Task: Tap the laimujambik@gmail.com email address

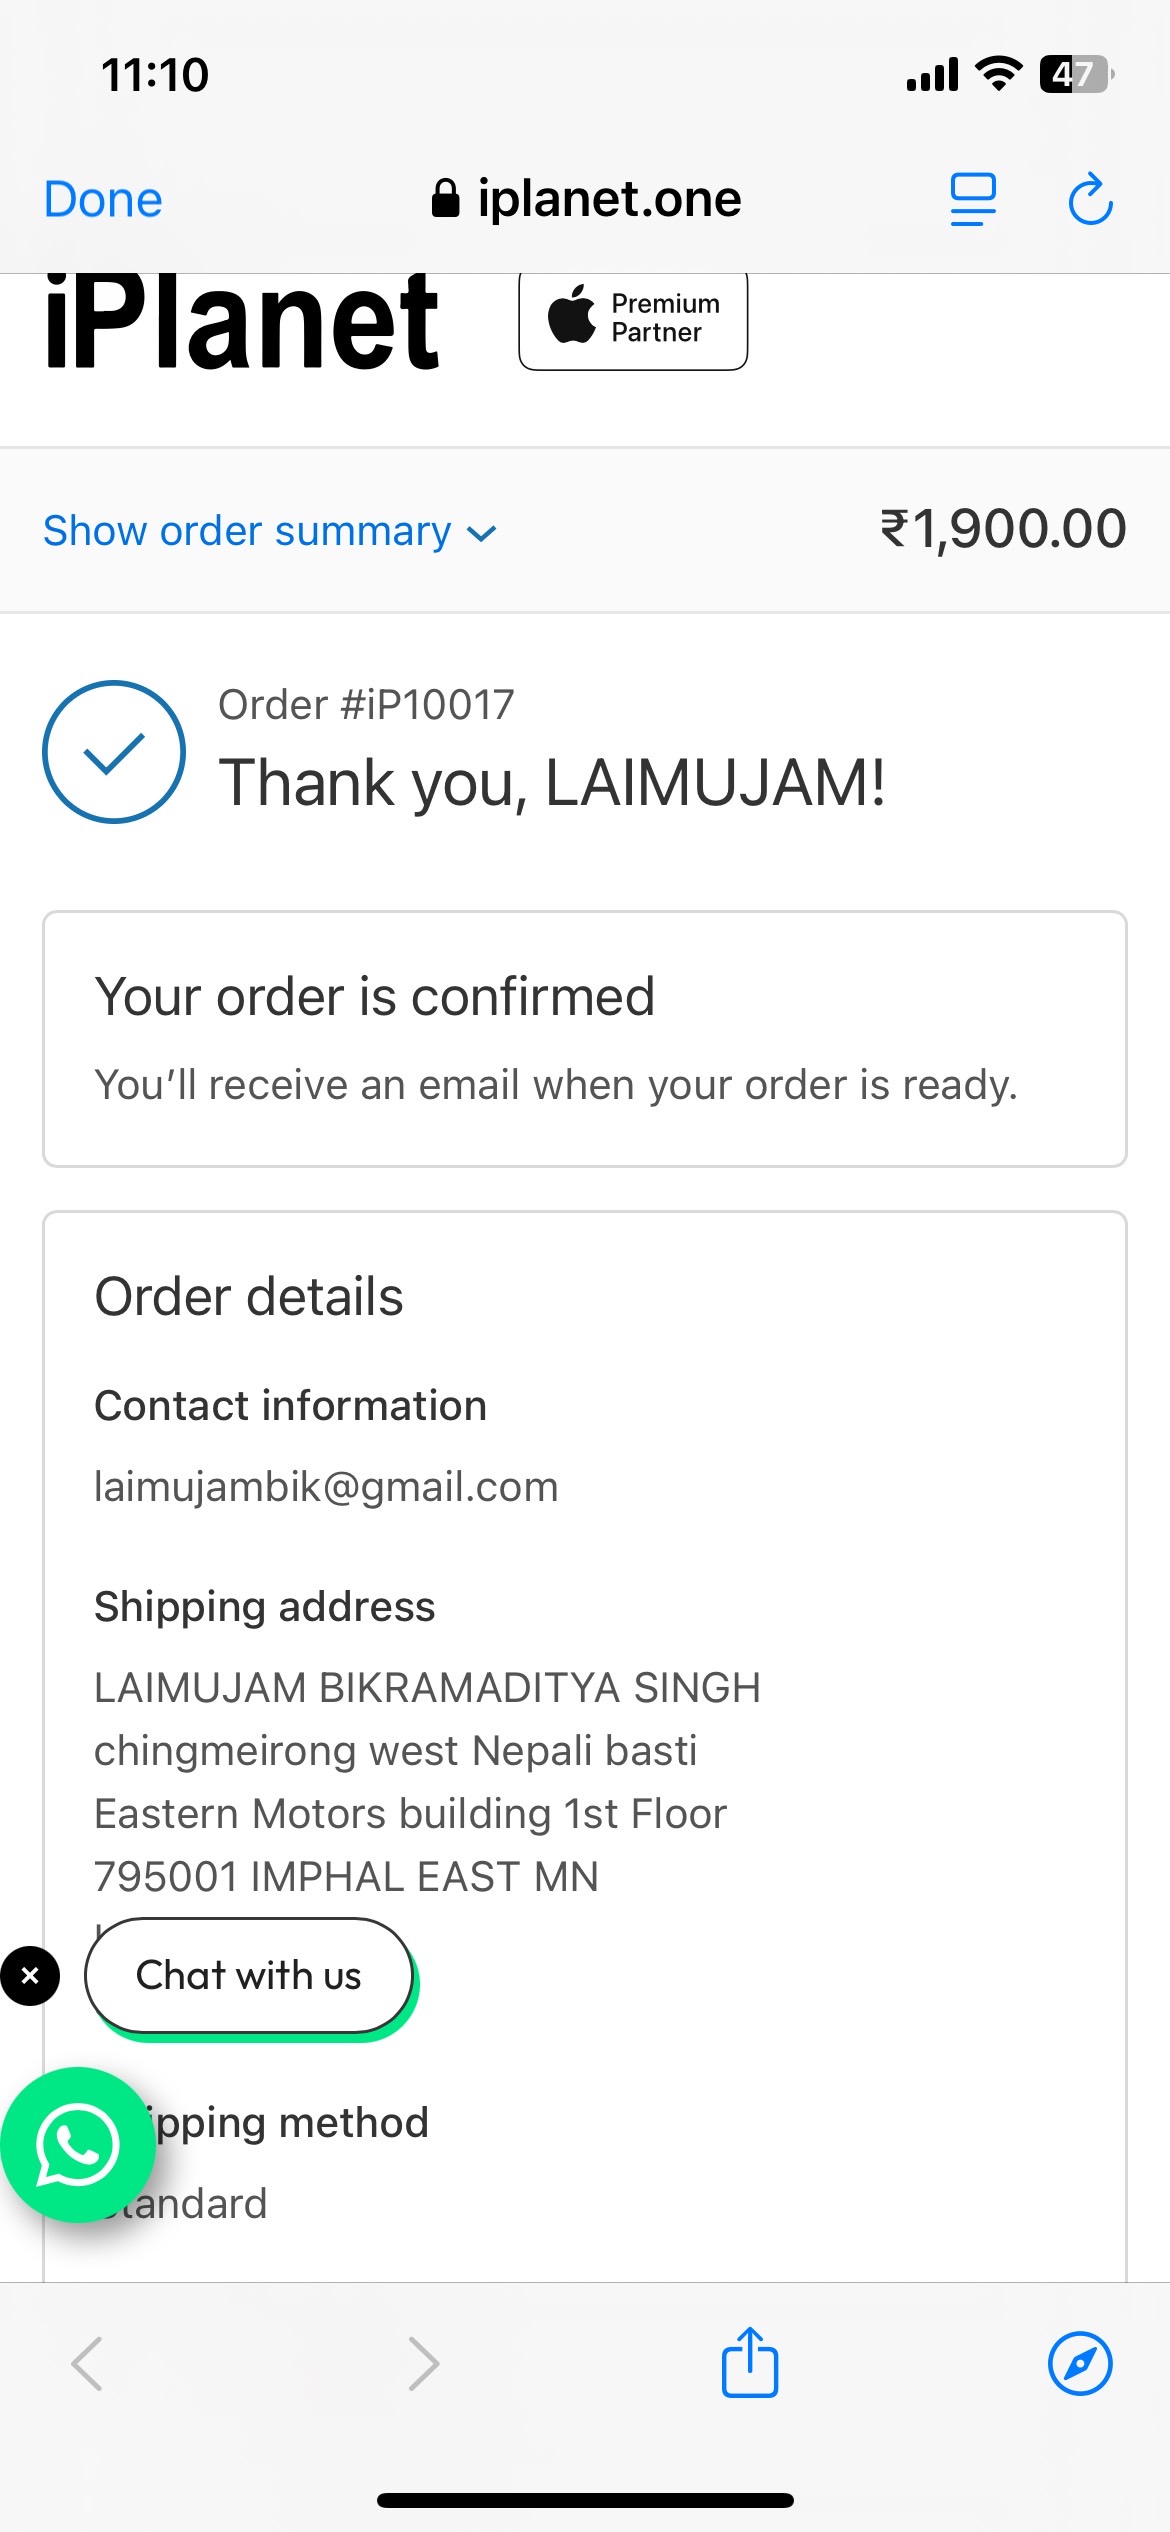Action: coord(326,1487)
